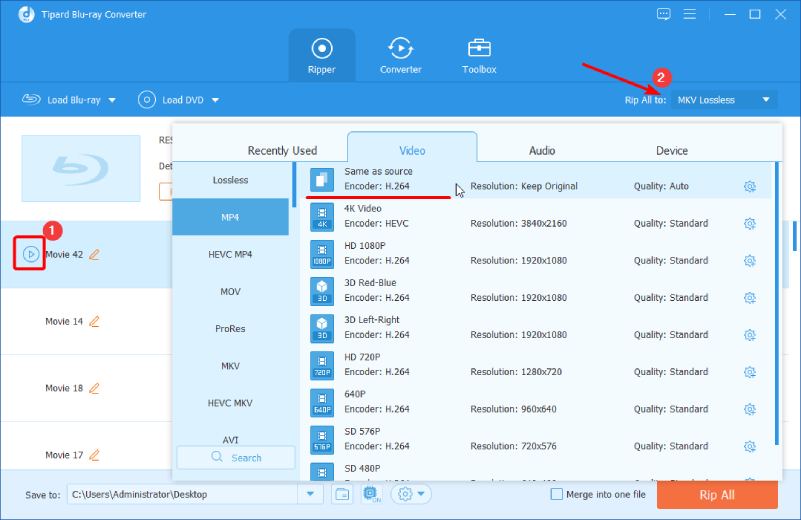Screen dimensions: 801x520
Task: Select the Device format tab
Action: tap(672, 151)
